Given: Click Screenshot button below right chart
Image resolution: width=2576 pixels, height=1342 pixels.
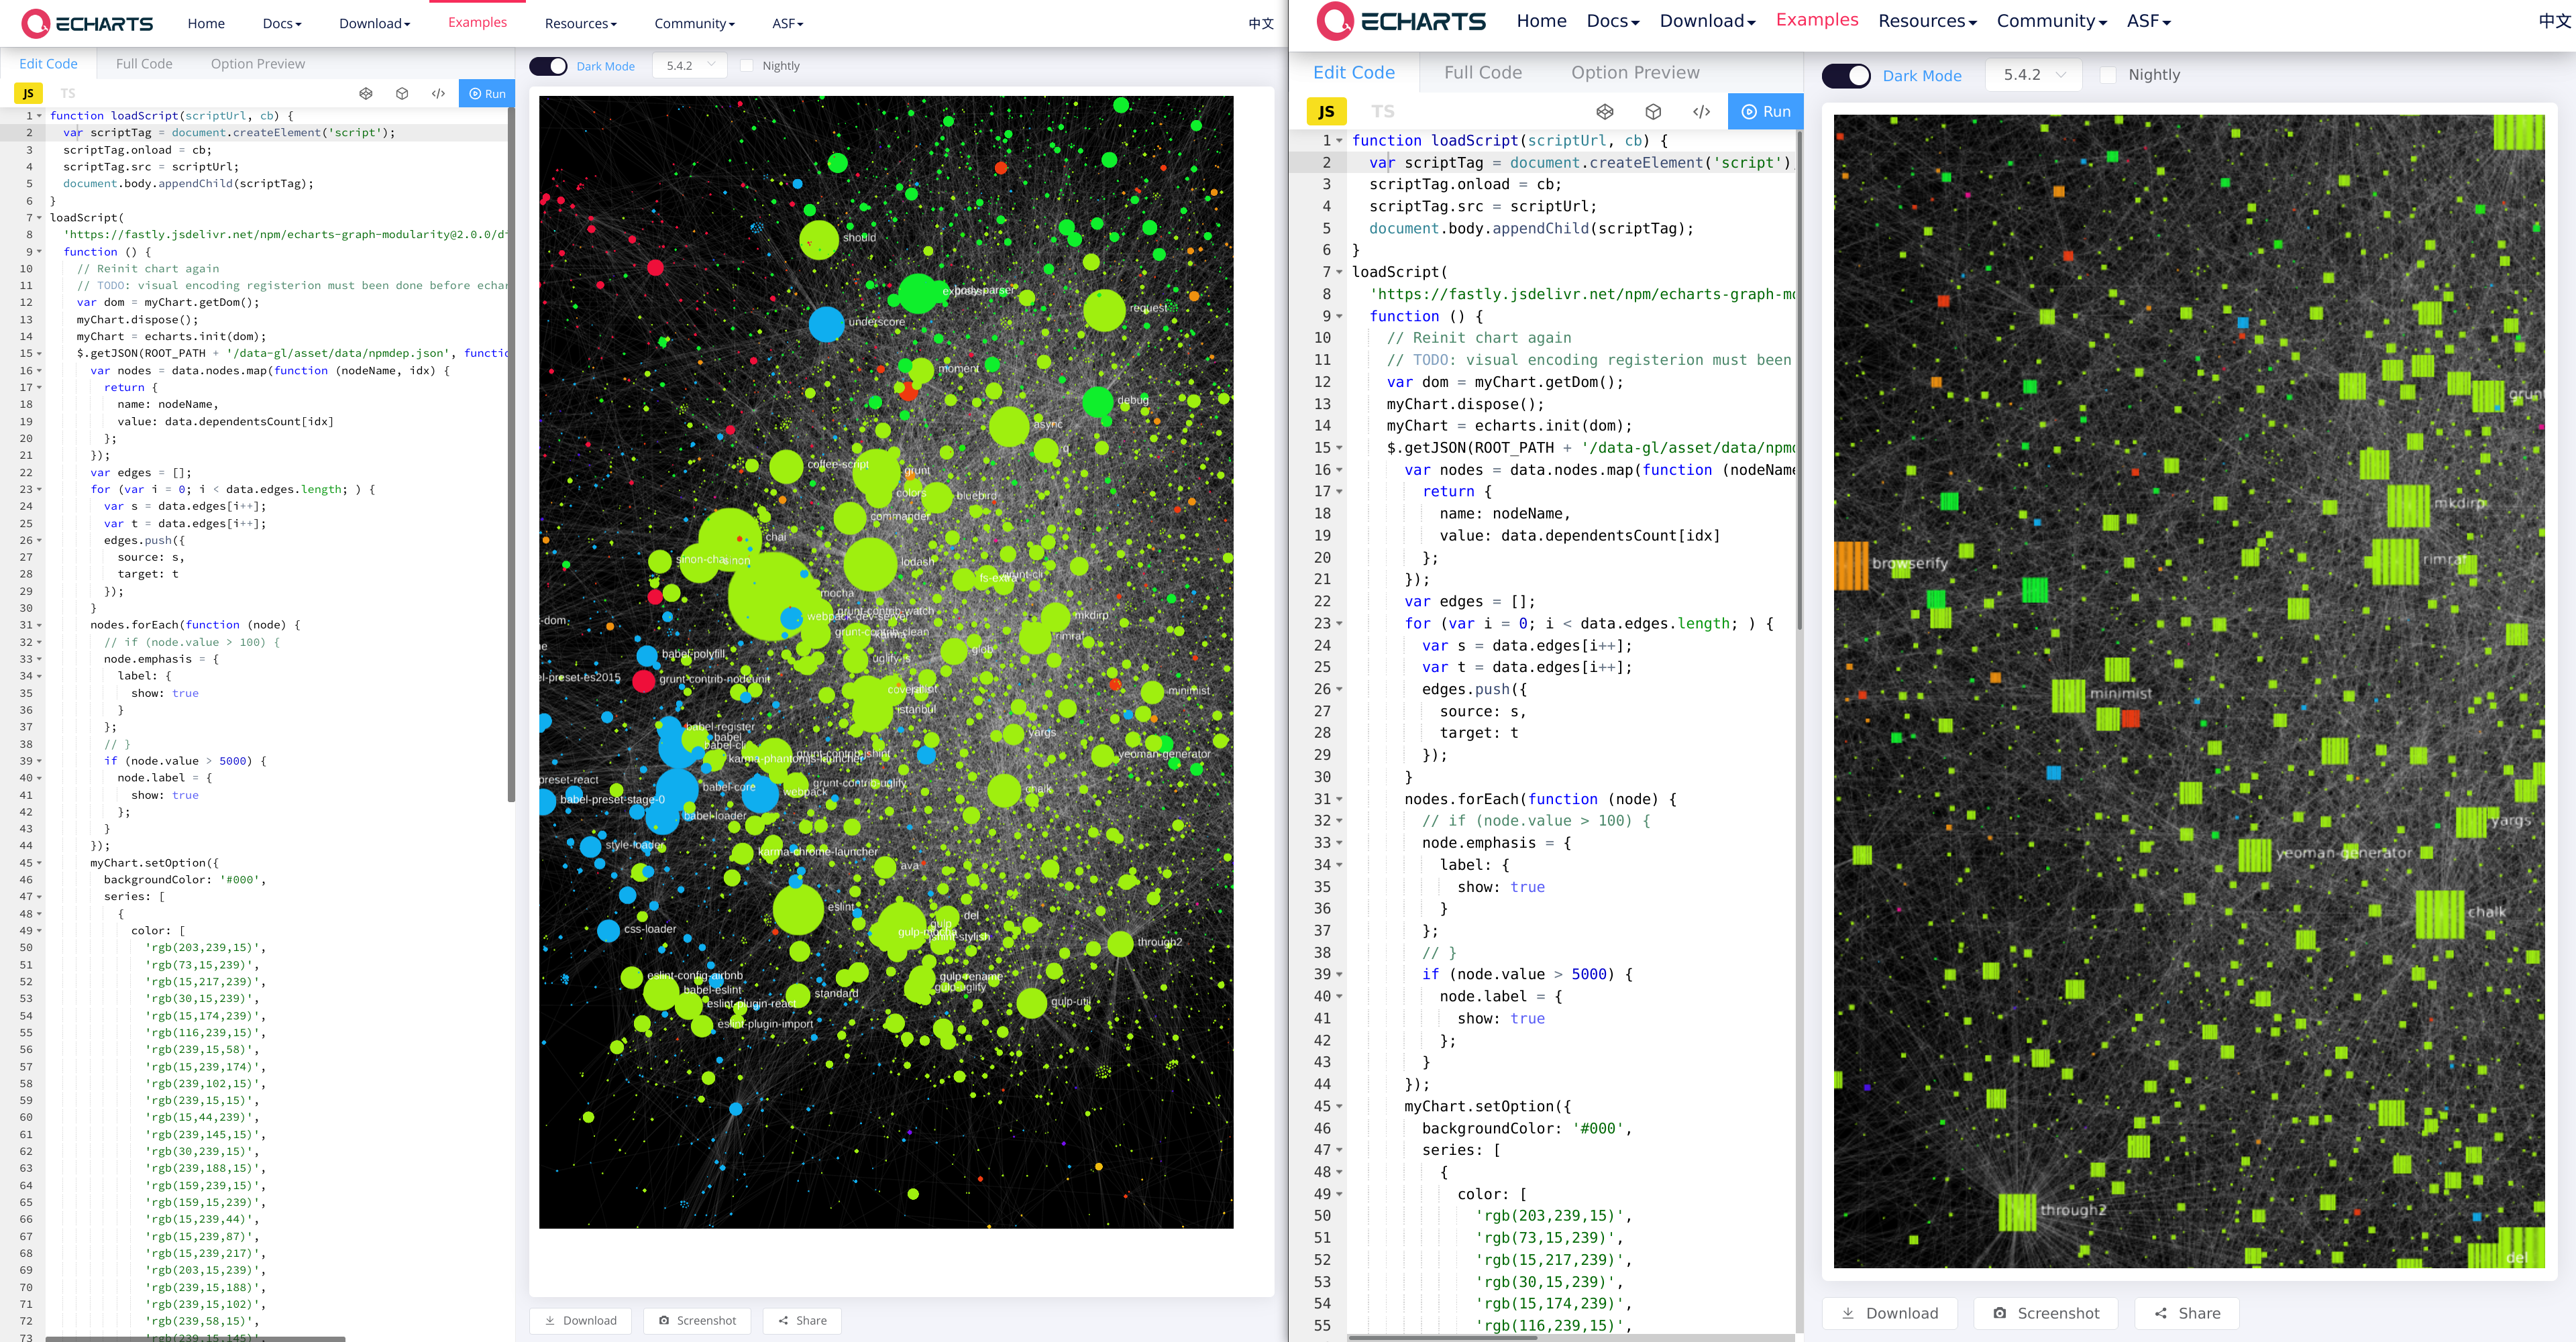Looking at the screenshot, I should 2045,1313.
